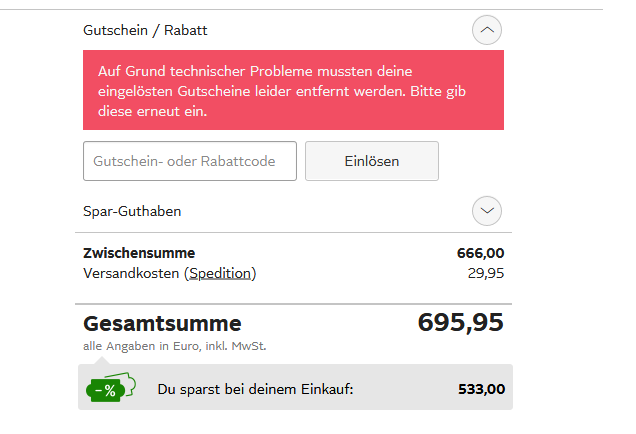Select the Zwischensumme label

tap(139, 253)
